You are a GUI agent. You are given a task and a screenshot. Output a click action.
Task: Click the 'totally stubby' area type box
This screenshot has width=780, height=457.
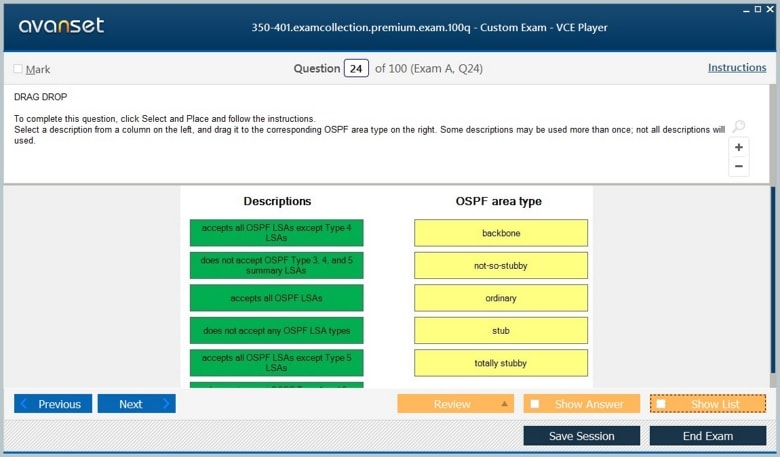501,363
